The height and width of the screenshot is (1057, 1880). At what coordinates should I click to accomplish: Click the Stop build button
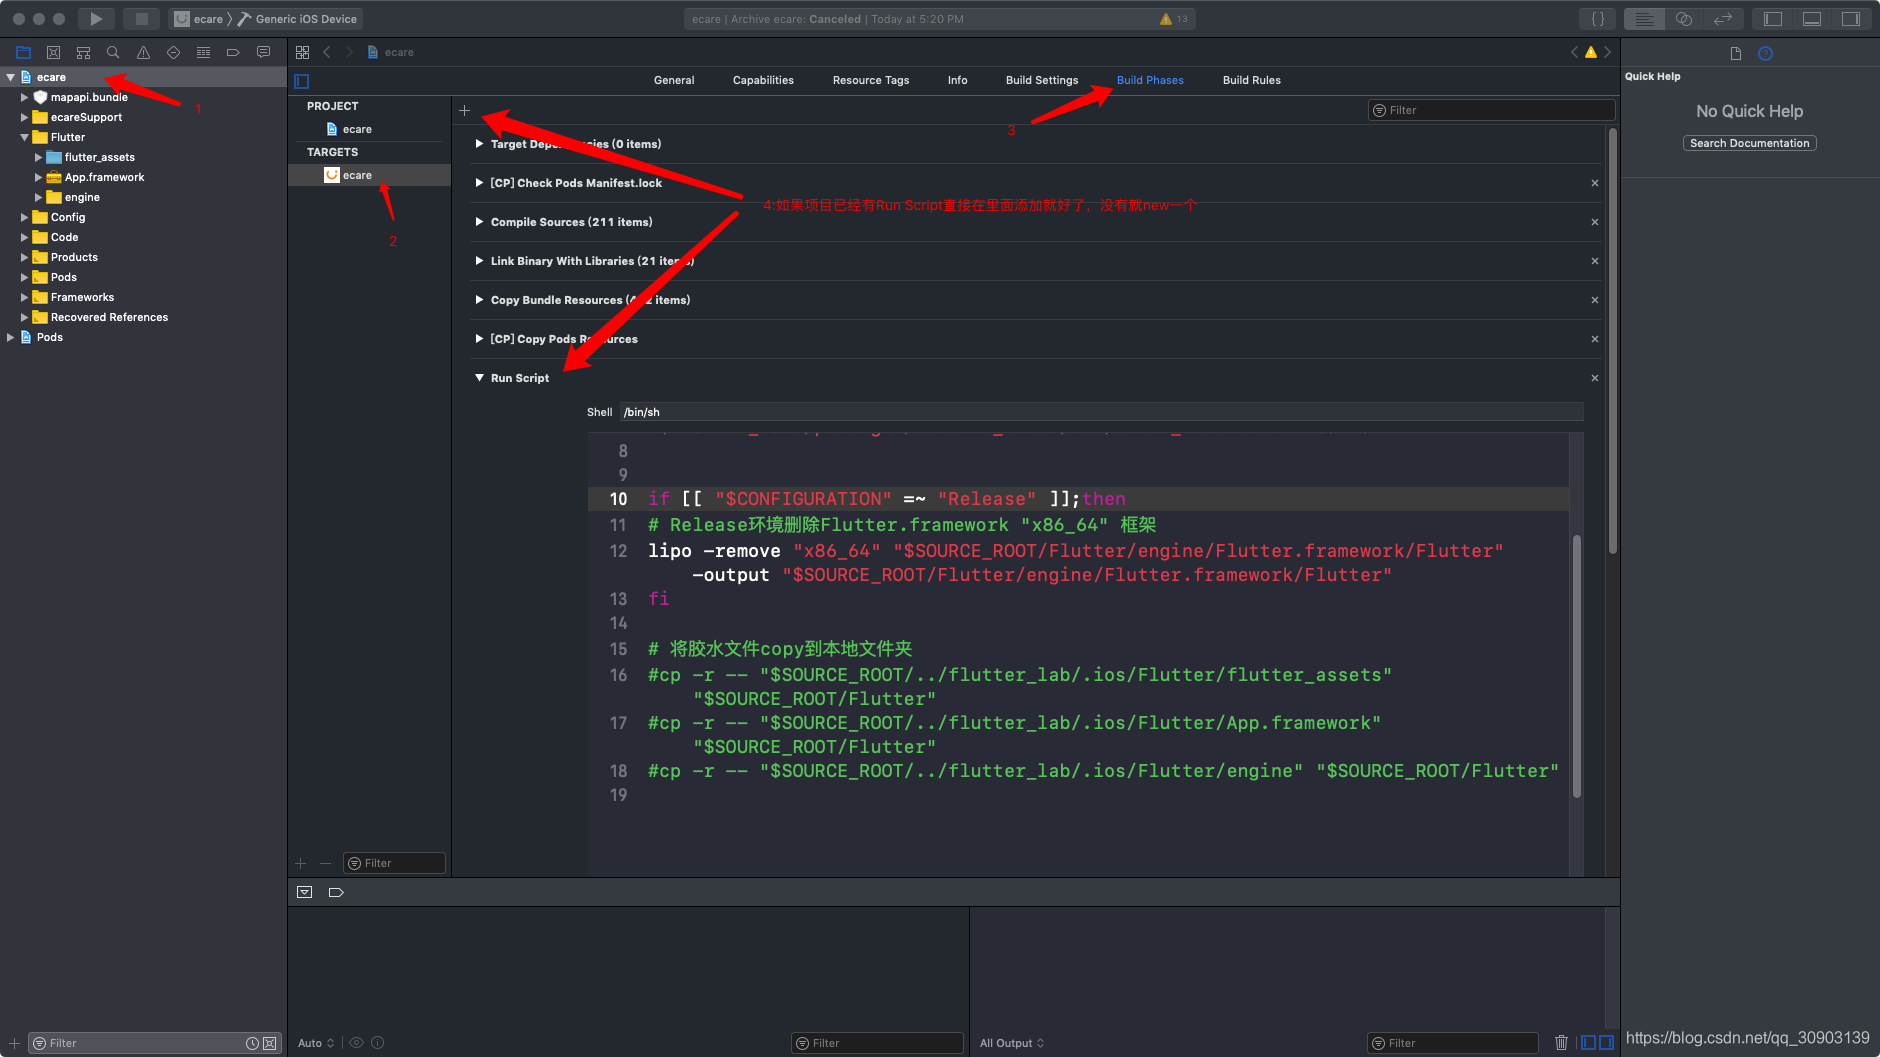[142, 19]
